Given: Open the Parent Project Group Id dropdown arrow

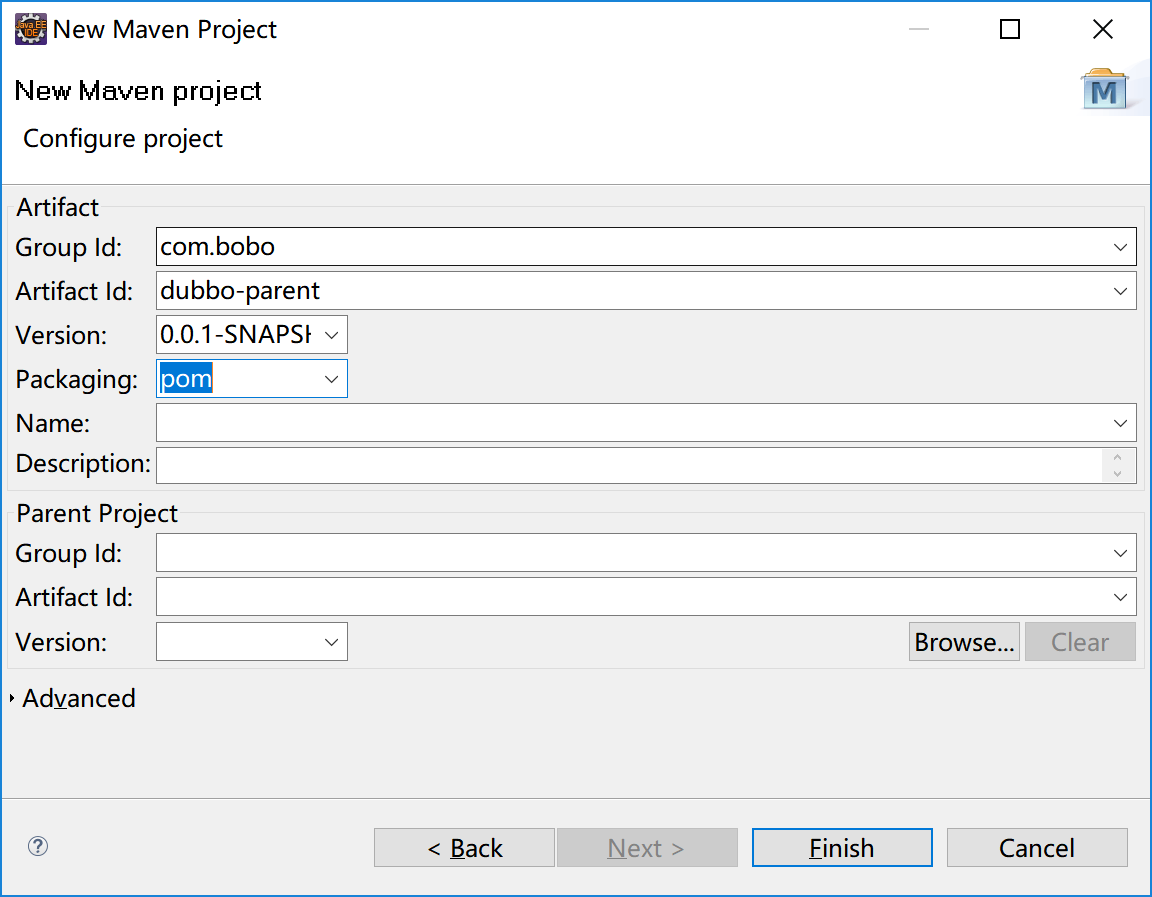Looking at the screenshot, I should pyautogui.click(x=1120, y=553).
